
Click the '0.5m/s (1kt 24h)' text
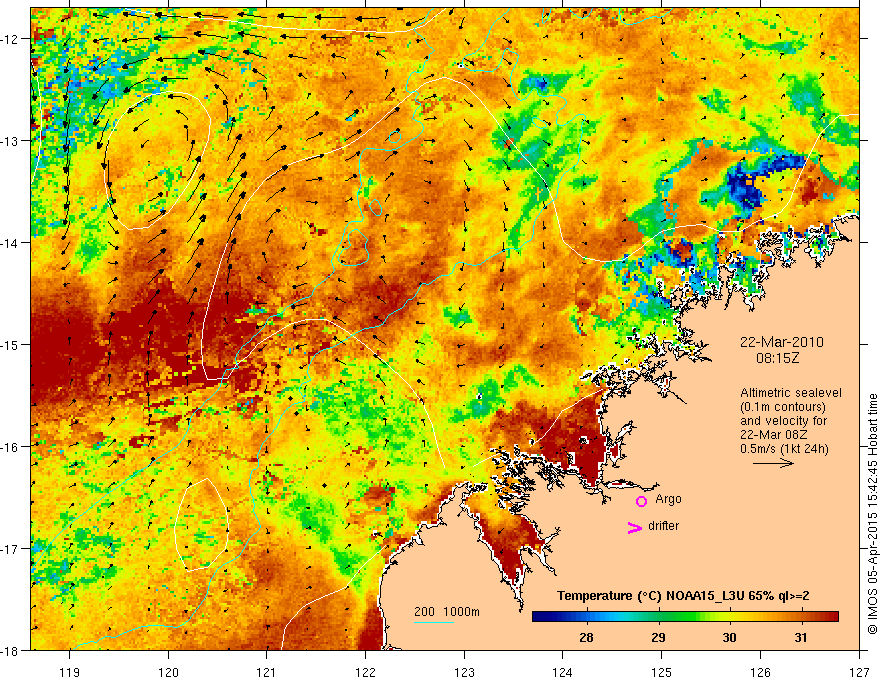point(784,449)
